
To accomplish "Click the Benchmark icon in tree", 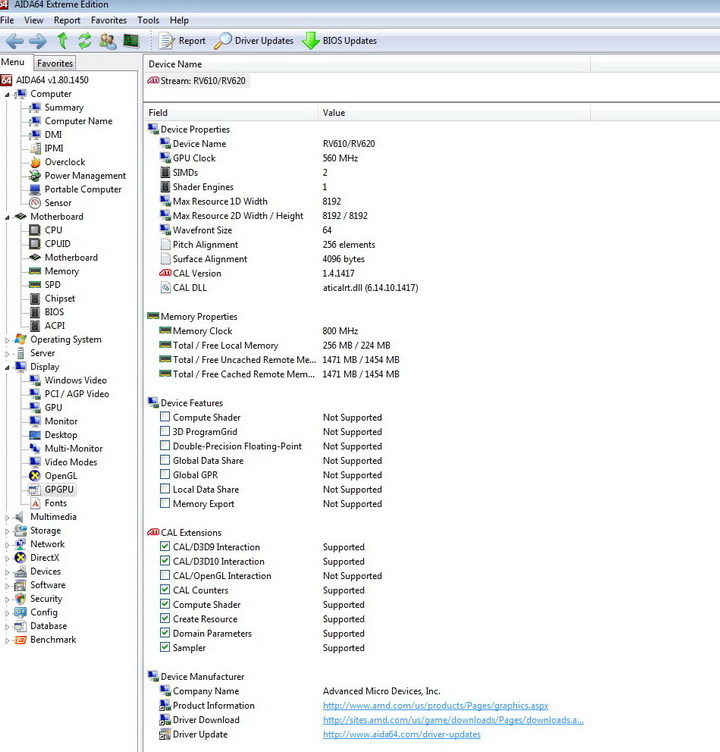I will [x=20, y=640].
